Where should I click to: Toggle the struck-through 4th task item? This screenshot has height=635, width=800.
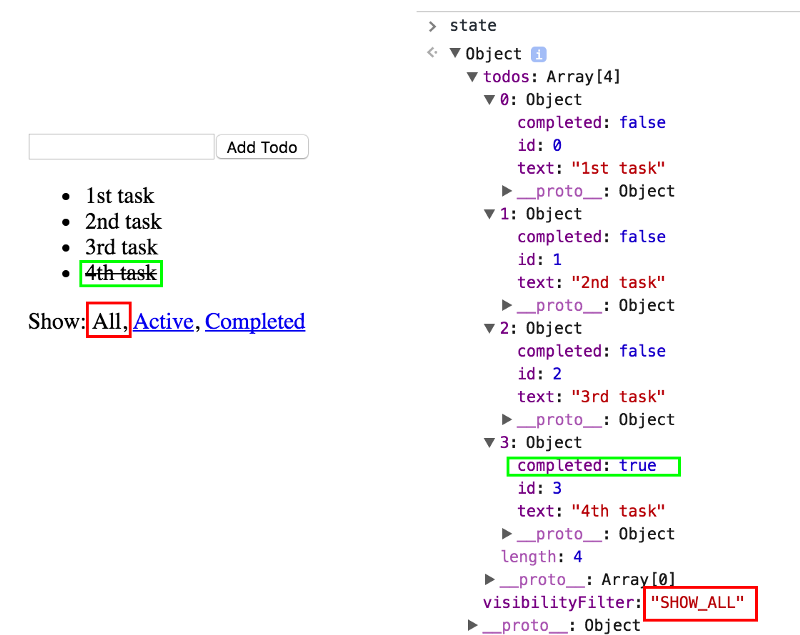point(121,273)
